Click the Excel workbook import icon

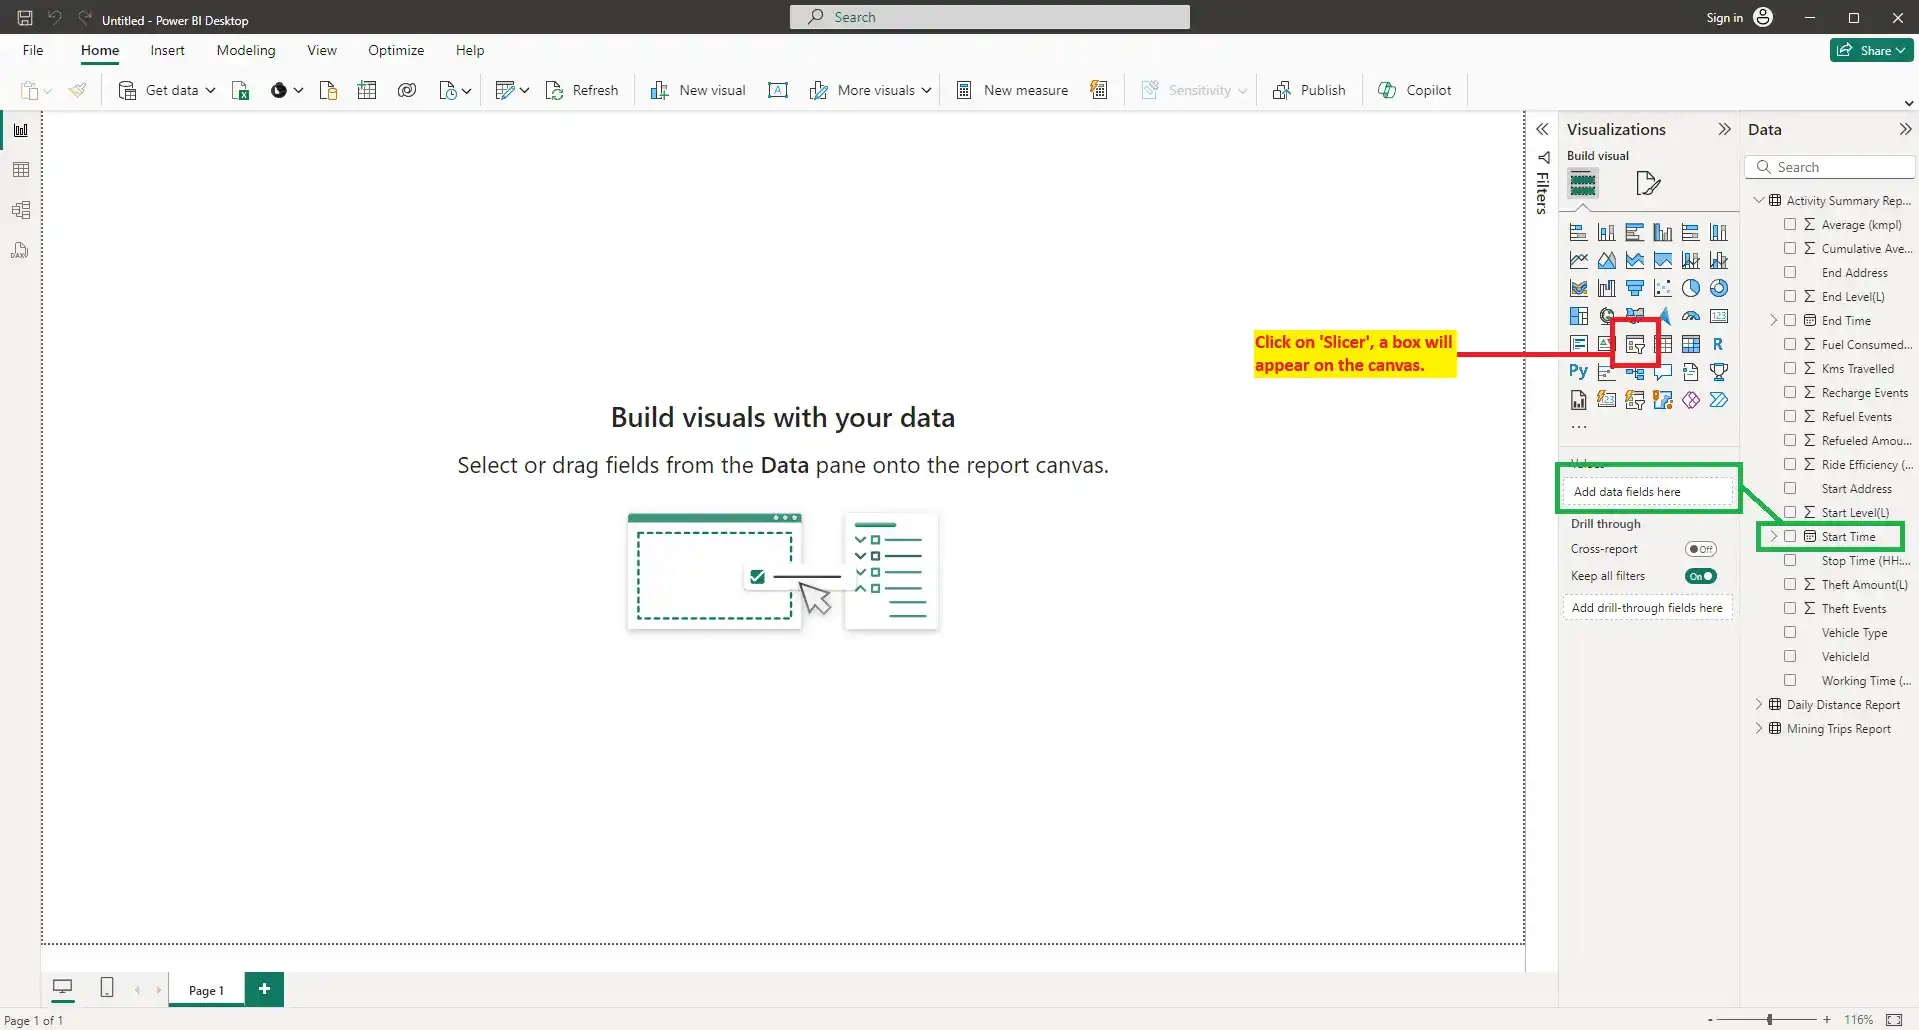tap(241, 91)
